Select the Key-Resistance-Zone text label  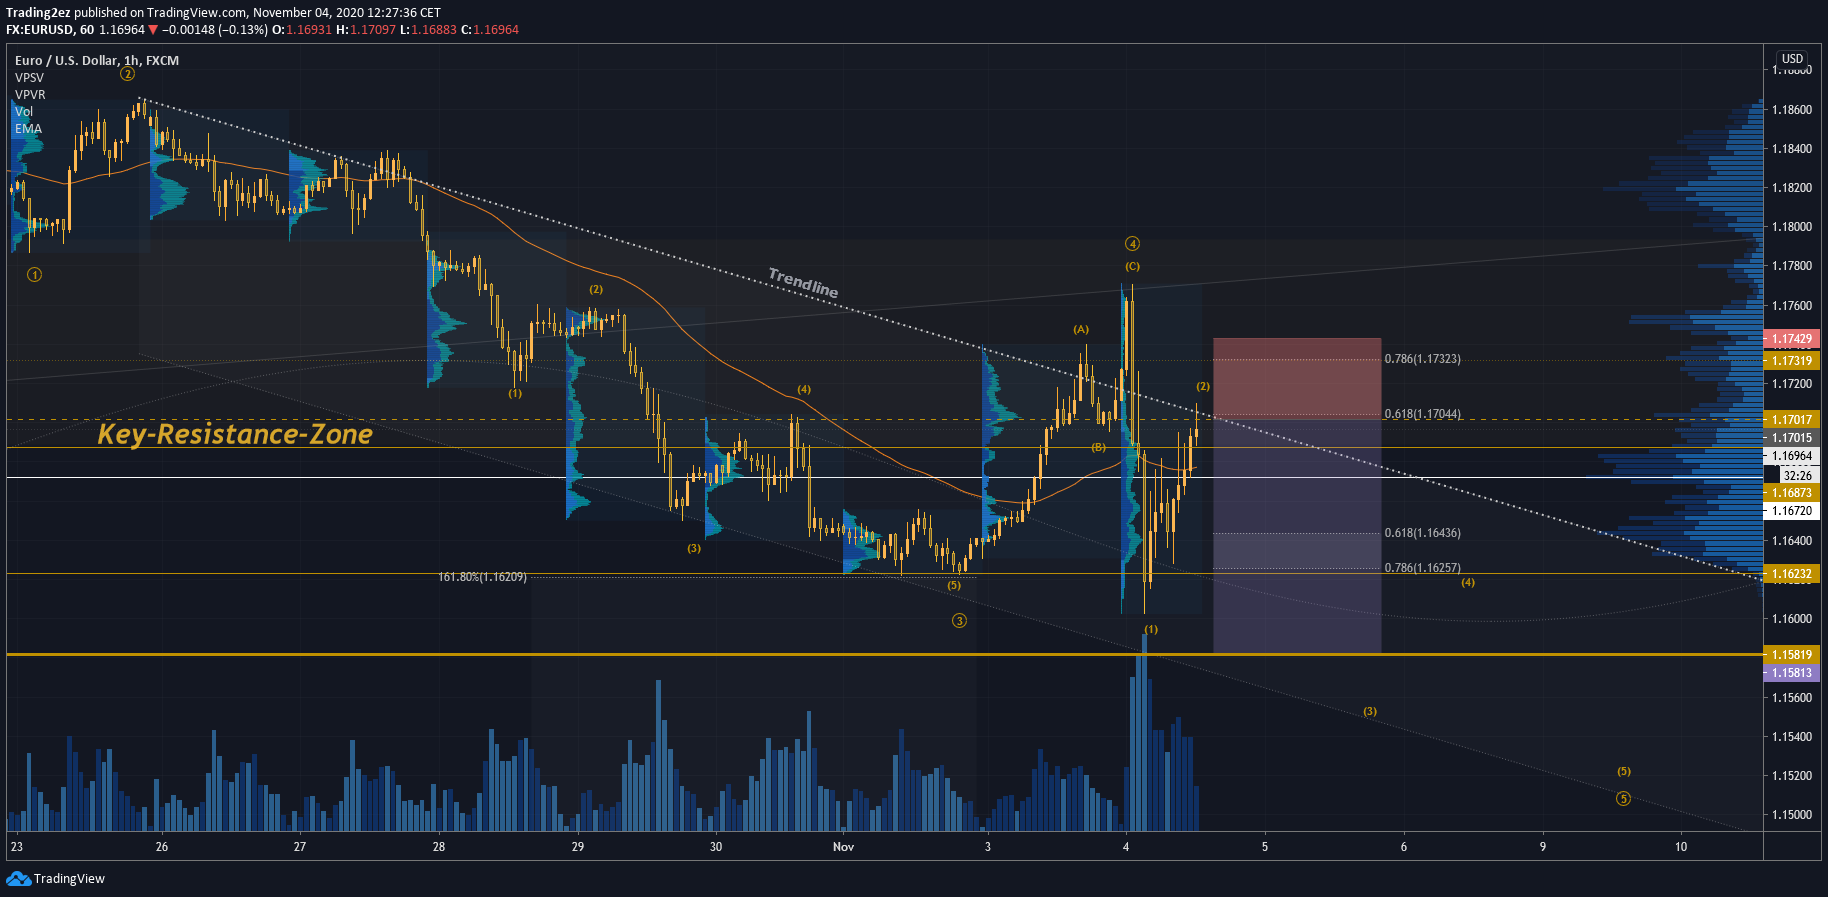(x=235, y=434)
